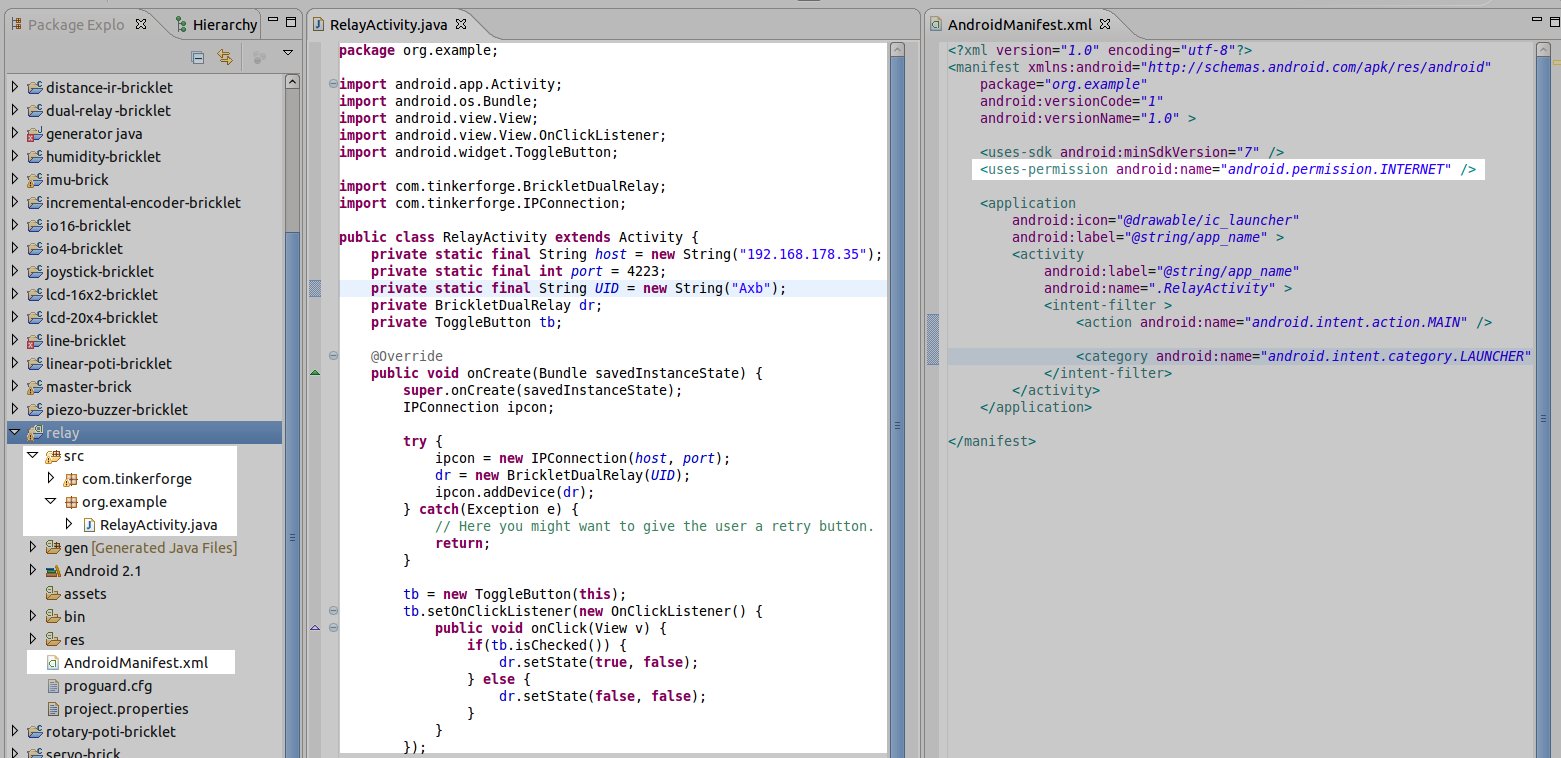The width and height of the screenshot is (1561, 758).
Task: Open the Package Explorer view menu triangle
Action: [x=288, y=52]
